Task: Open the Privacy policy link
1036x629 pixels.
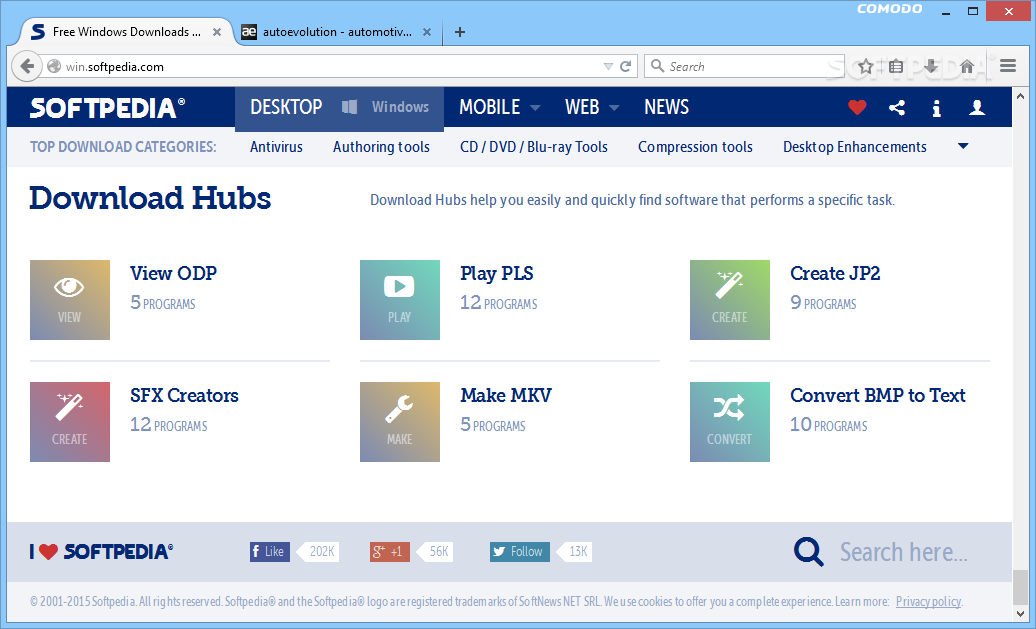Action: tap(928, 601)
